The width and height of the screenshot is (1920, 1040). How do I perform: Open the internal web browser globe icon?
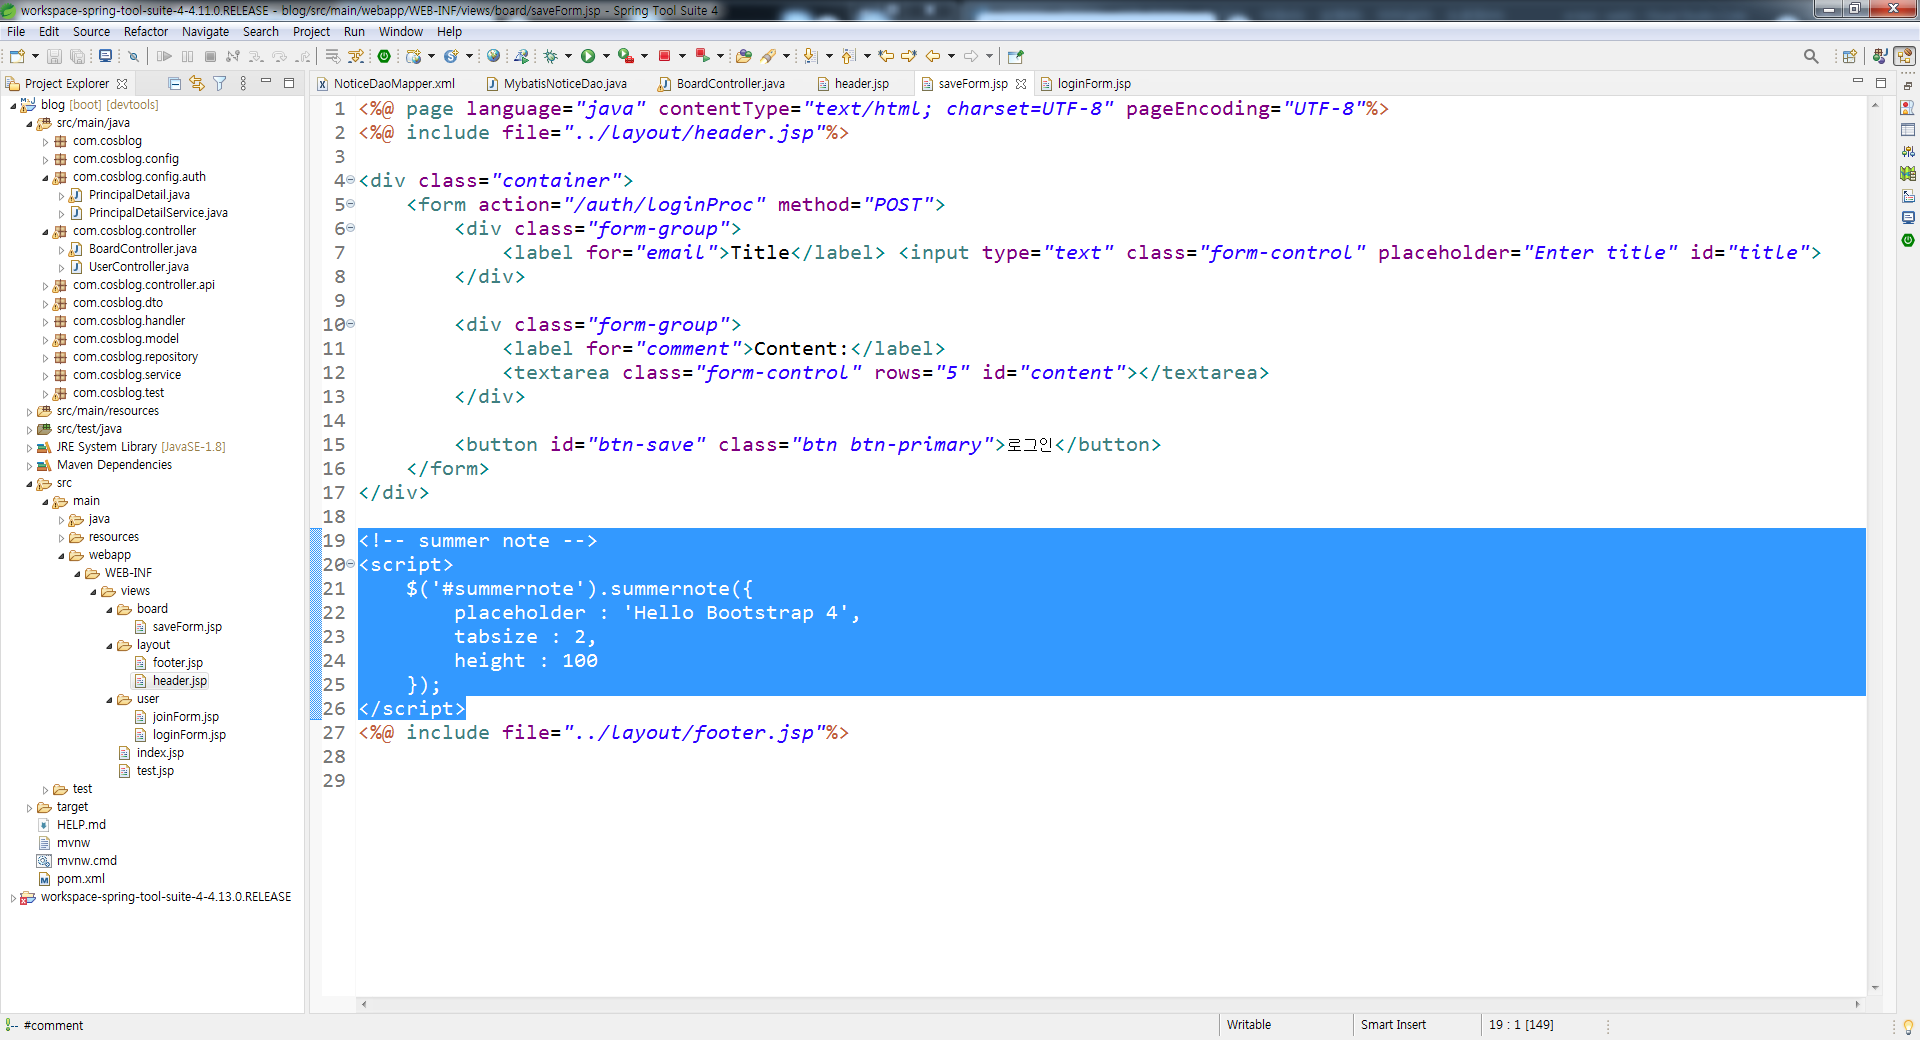tap(493, 56)
